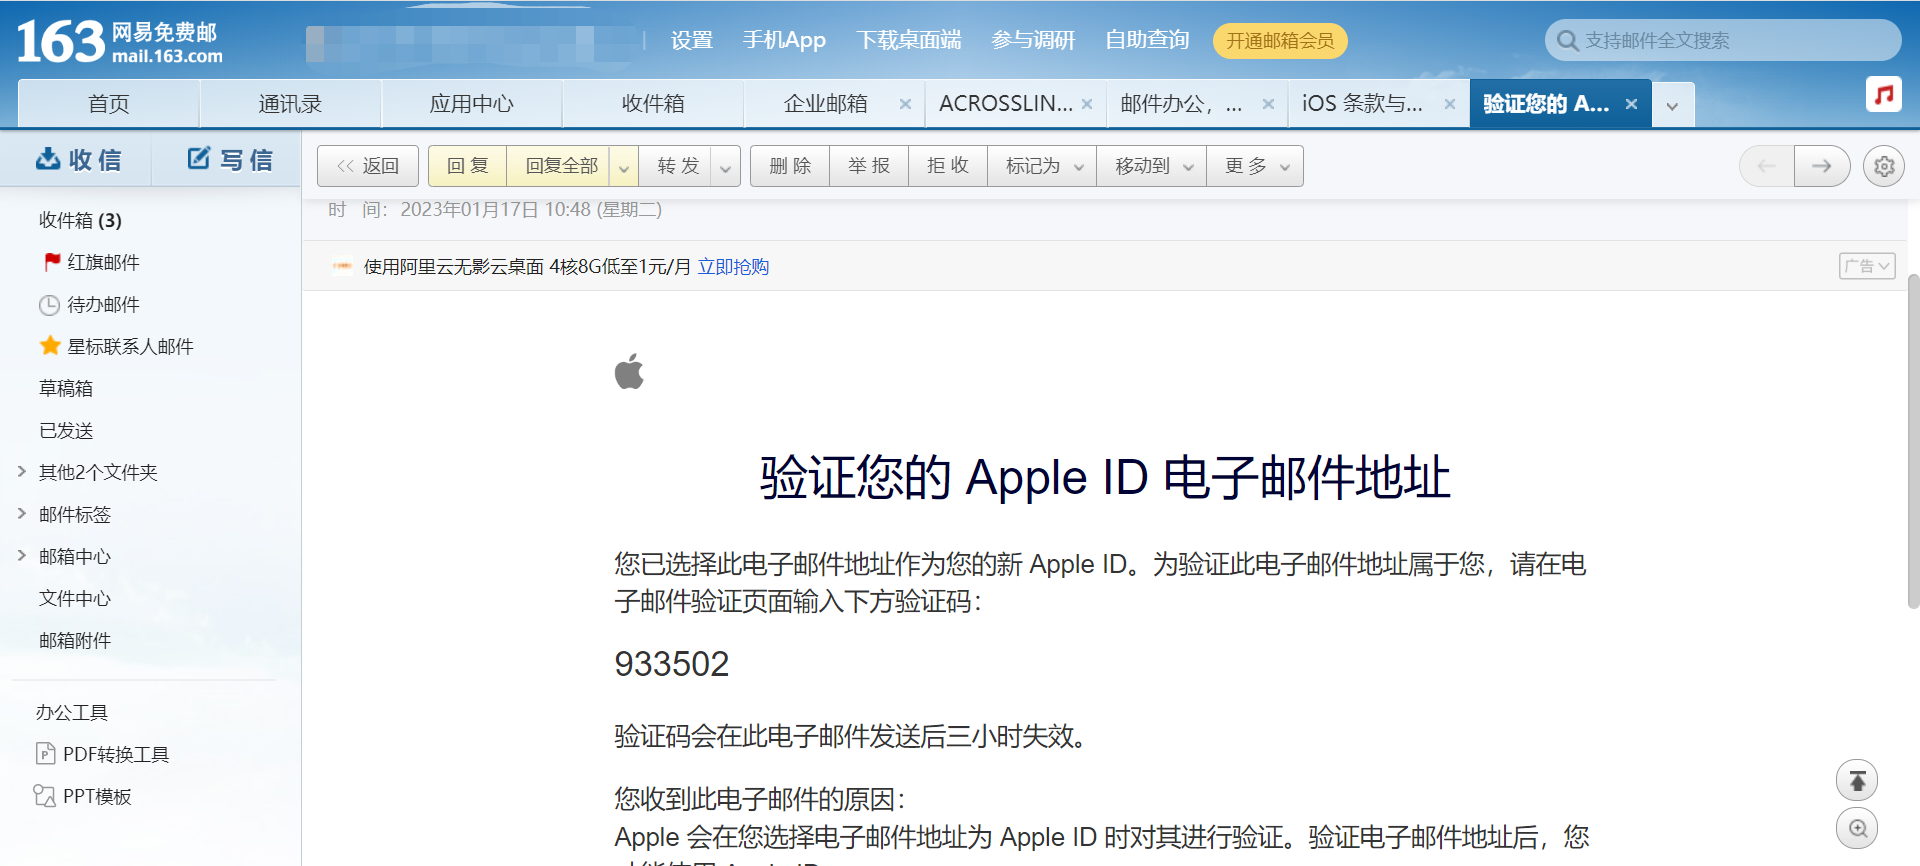
Task: Open 手机App link
Action: point(784,40)
